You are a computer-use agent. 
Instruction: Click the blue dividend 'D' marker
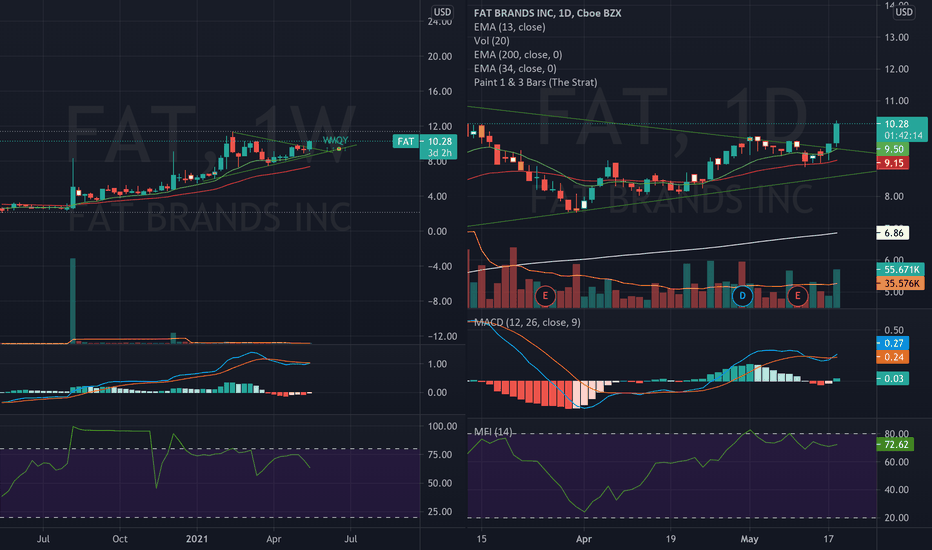(x=742, y=296)
